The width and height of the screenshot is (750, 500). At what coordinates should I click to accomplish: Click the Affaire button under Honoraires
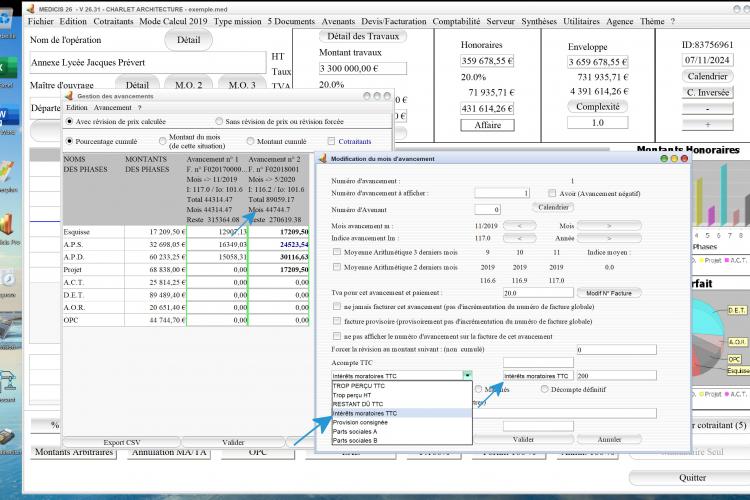(487, 125)
